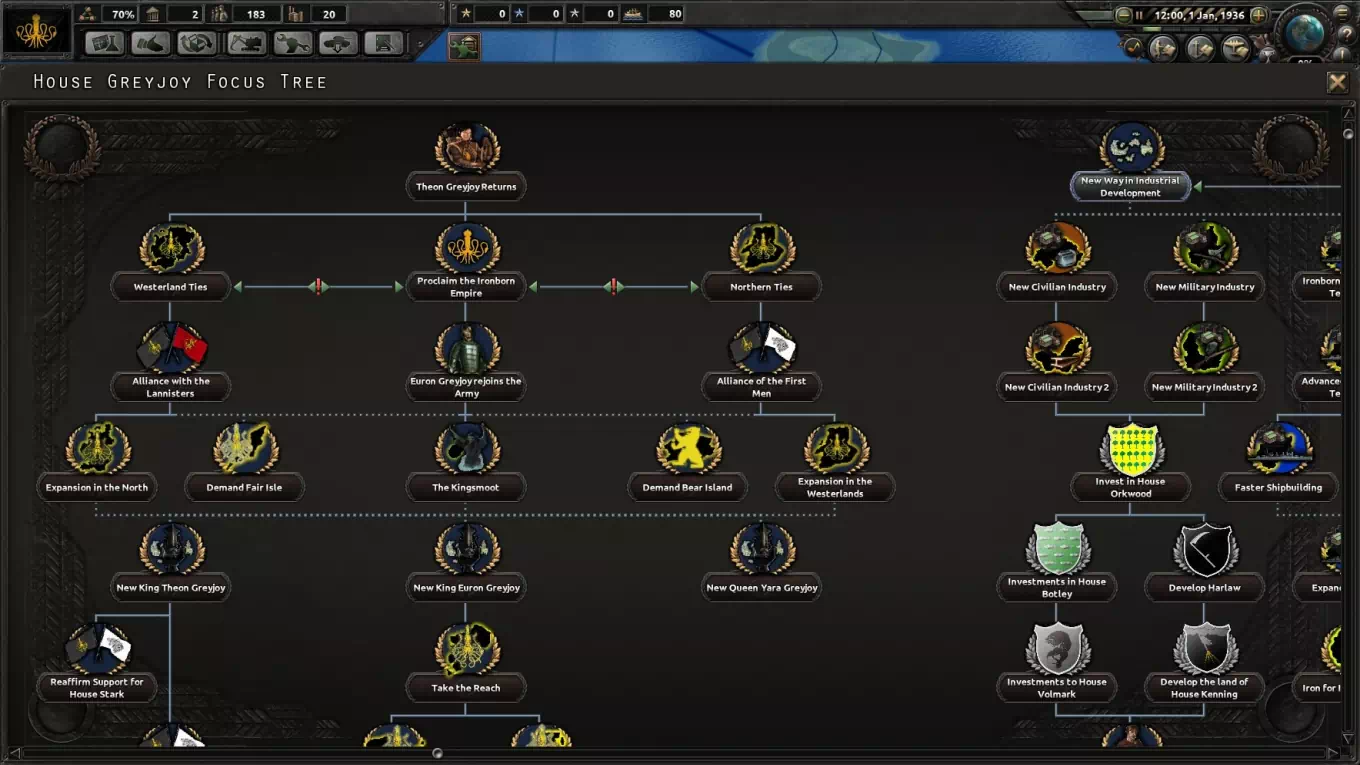
Task: Increase game speed with plus button
Action: click(x=1258, y=15)
